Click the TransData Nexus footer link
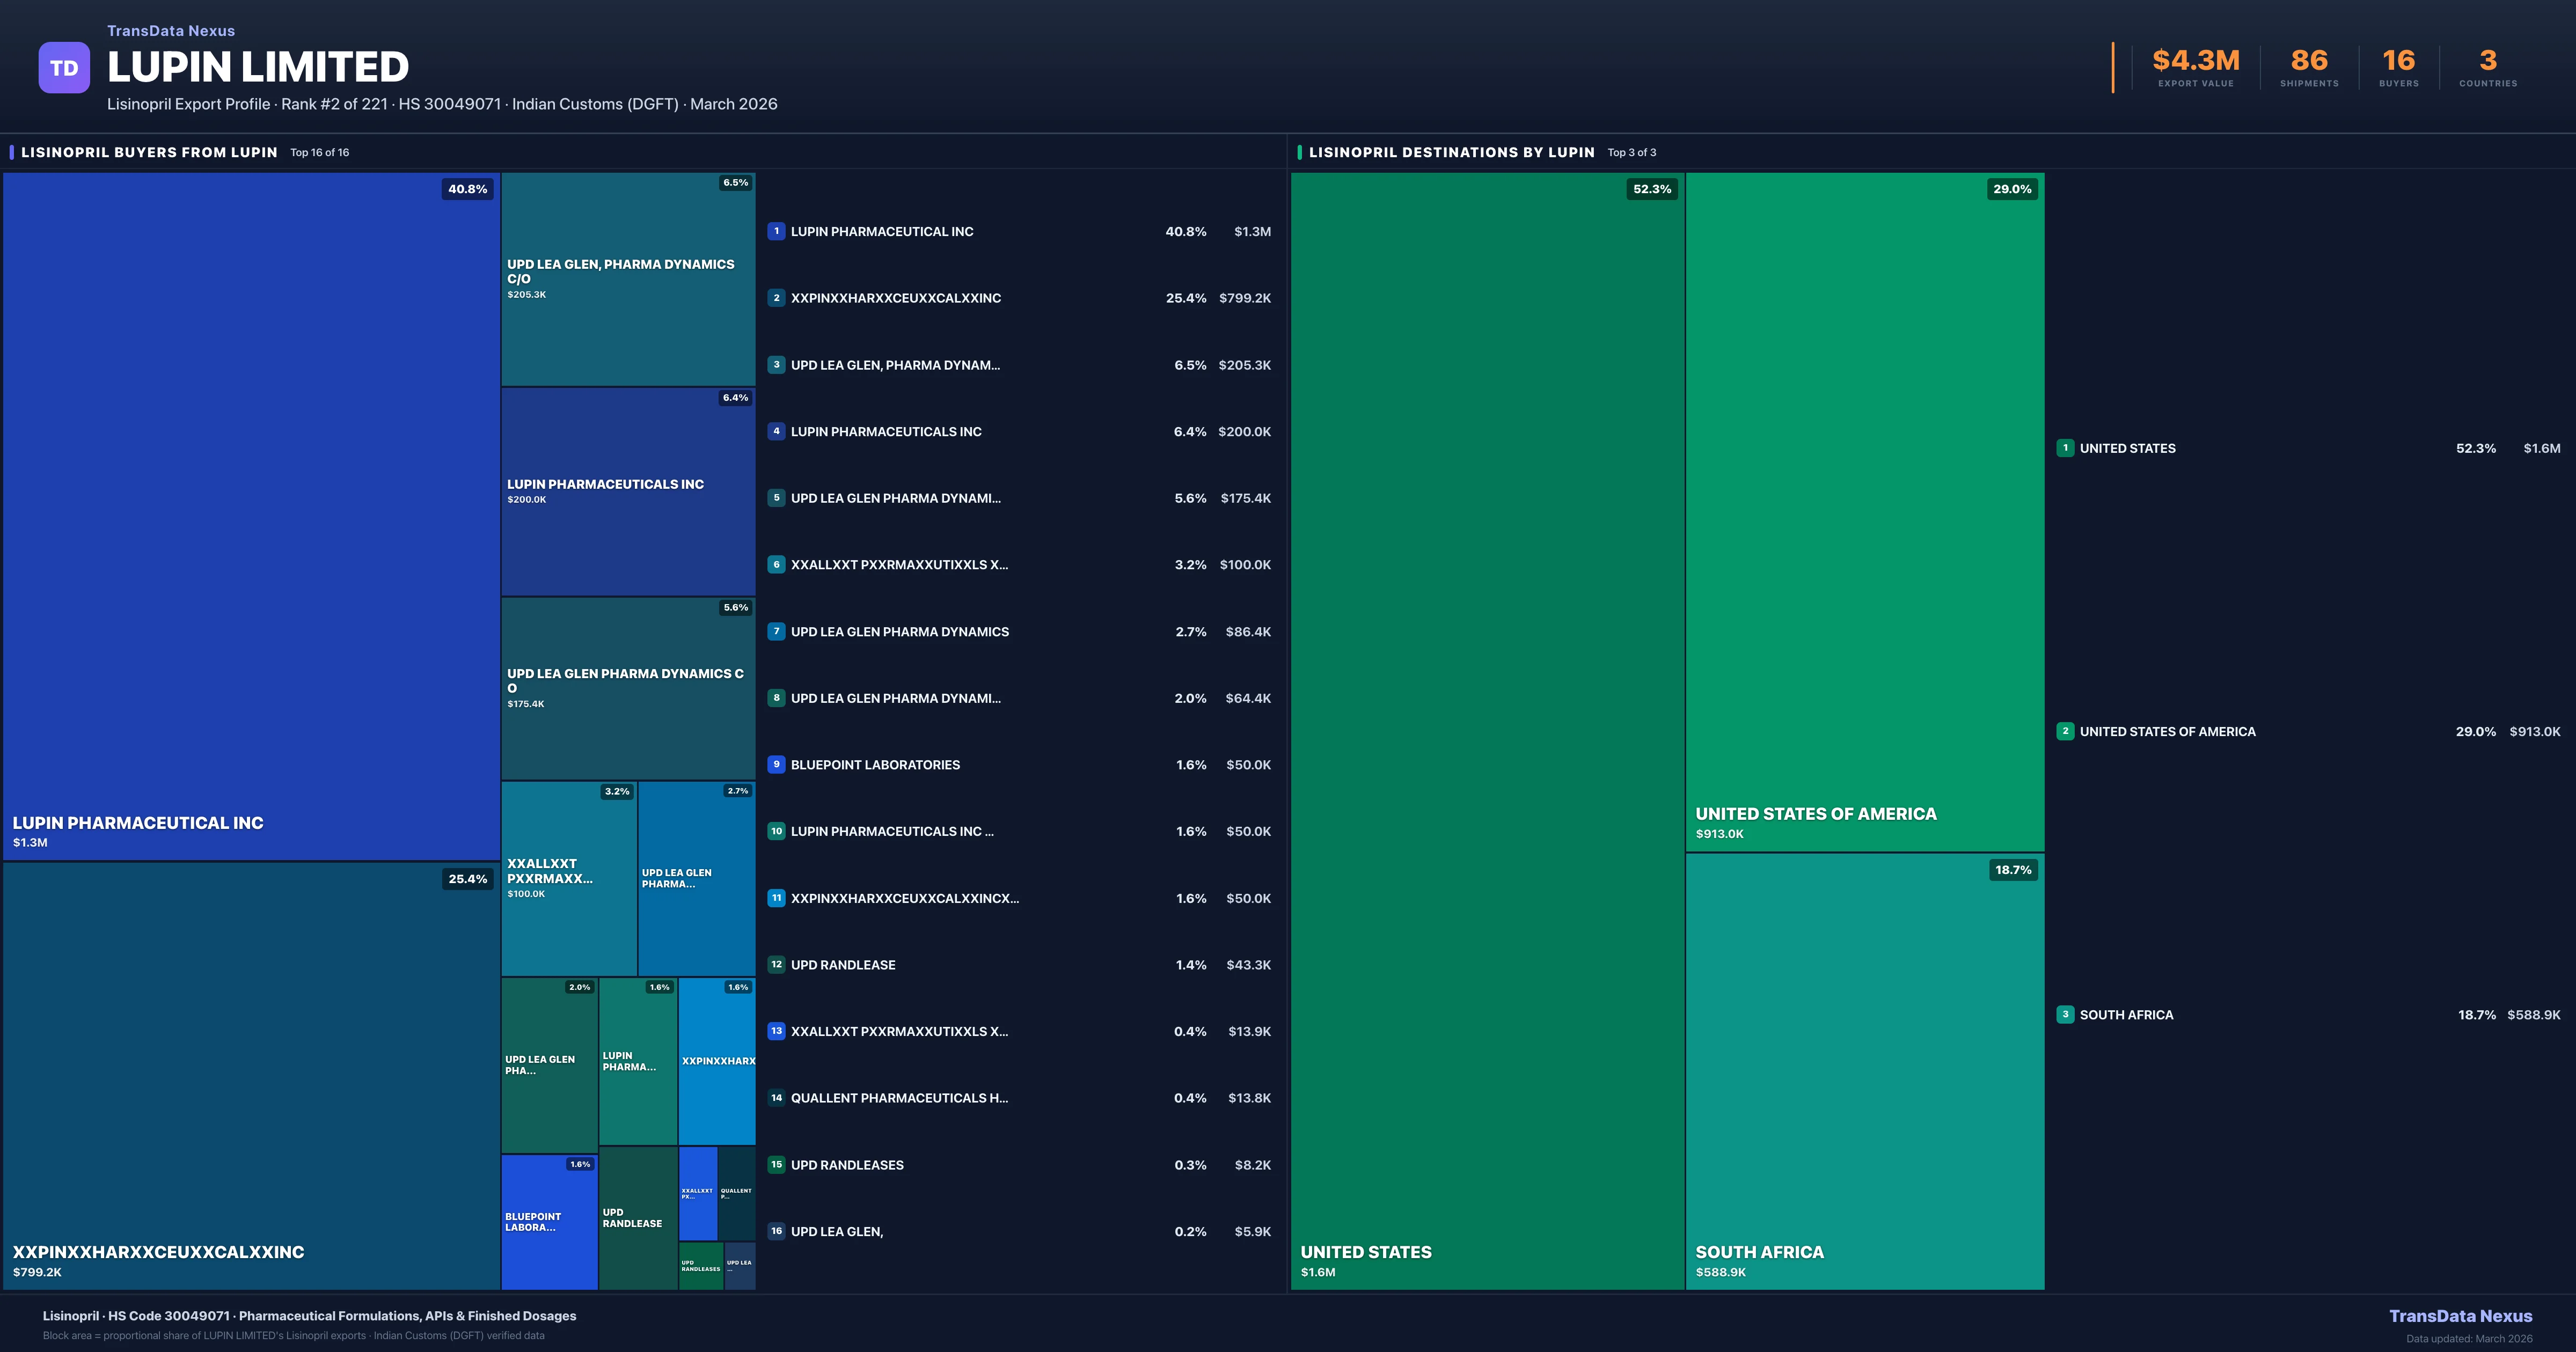Viewport: 2576px width, 1352px height. pyautogui.click(x=2460, y=1316)
